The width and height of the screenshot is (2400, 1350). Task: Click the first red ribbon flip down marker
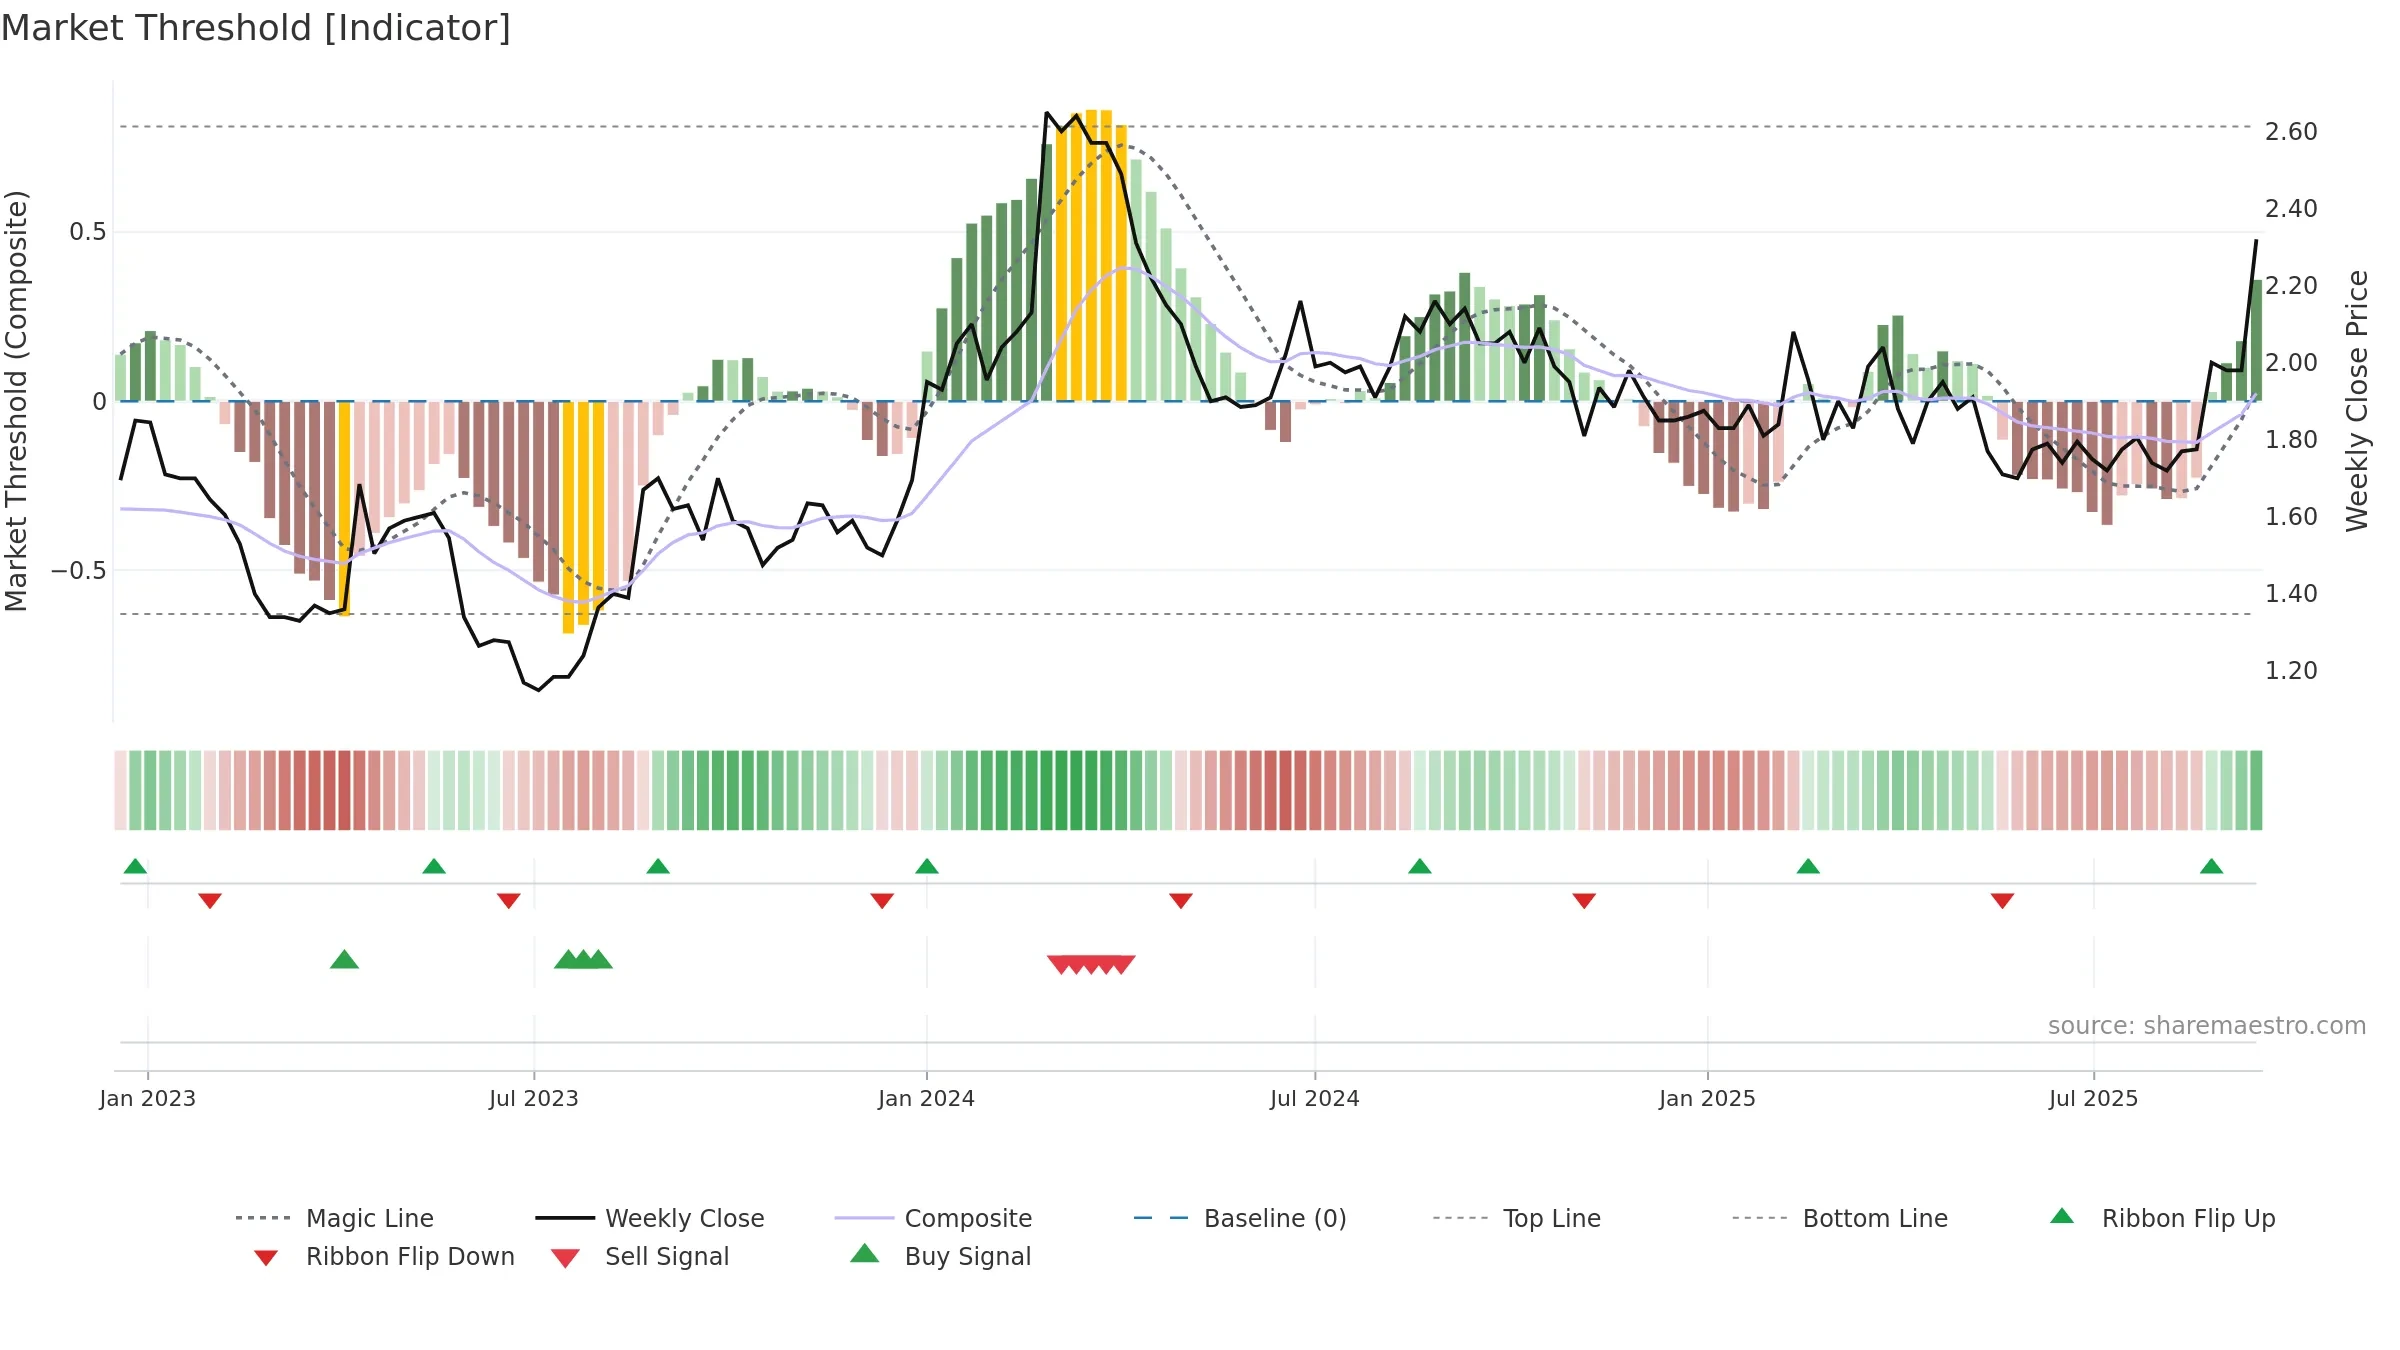coord(210,901)
